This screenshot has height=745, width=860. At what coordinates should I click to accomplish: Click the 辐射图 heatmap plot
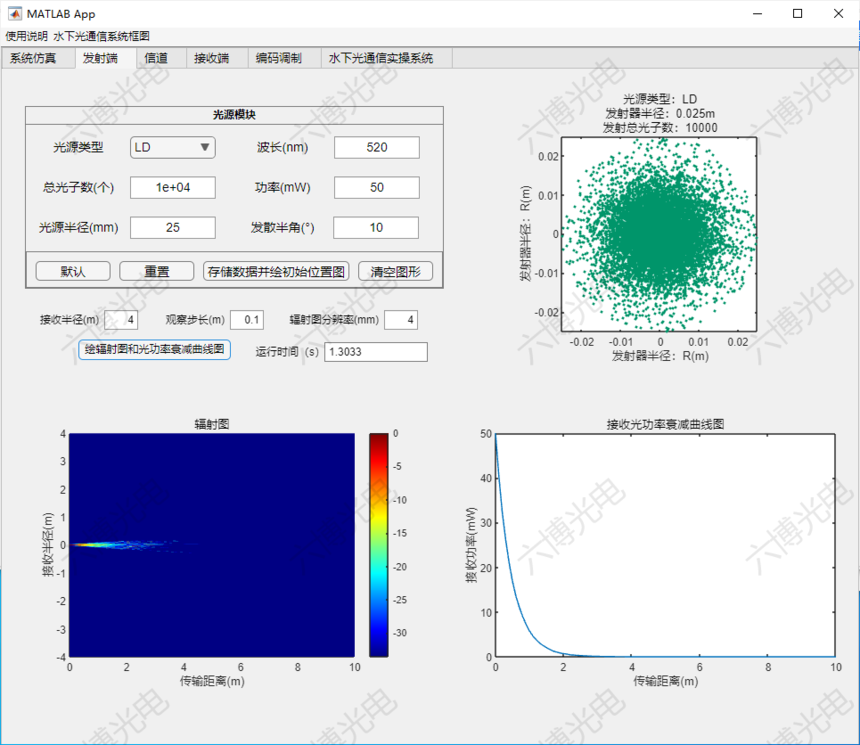tap(212, 545)
